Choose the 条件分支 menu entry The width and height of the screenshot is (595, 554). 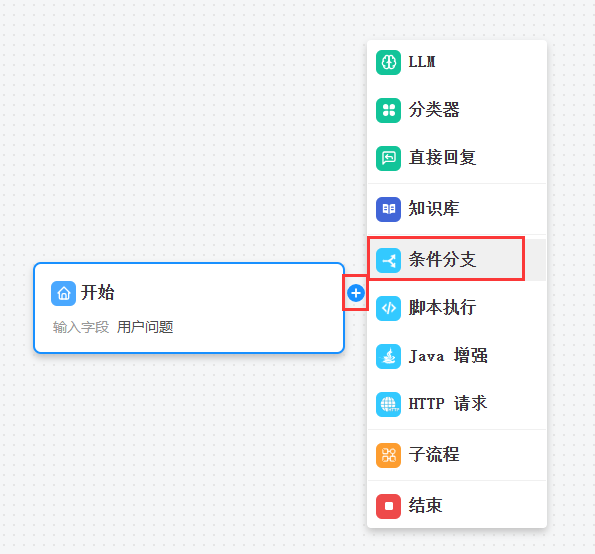(457, 260)
